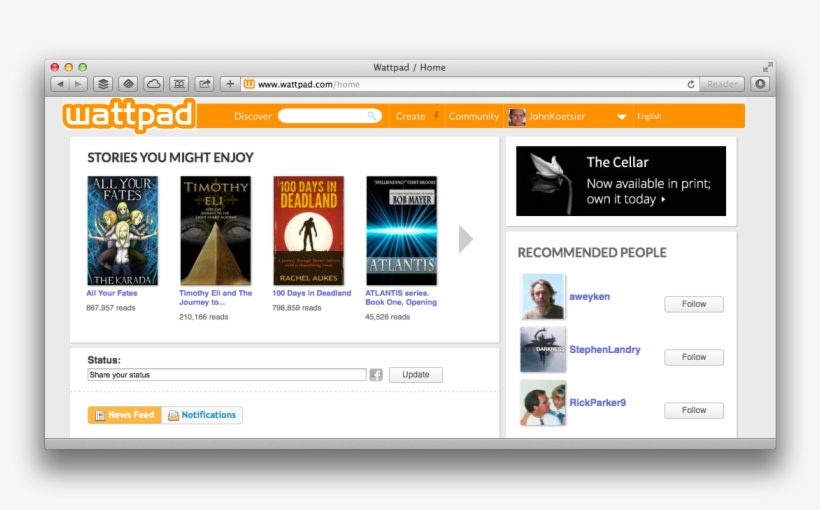Click the diamond layers toolbar icon
This screenshot has width=820, height=510.
128,84
